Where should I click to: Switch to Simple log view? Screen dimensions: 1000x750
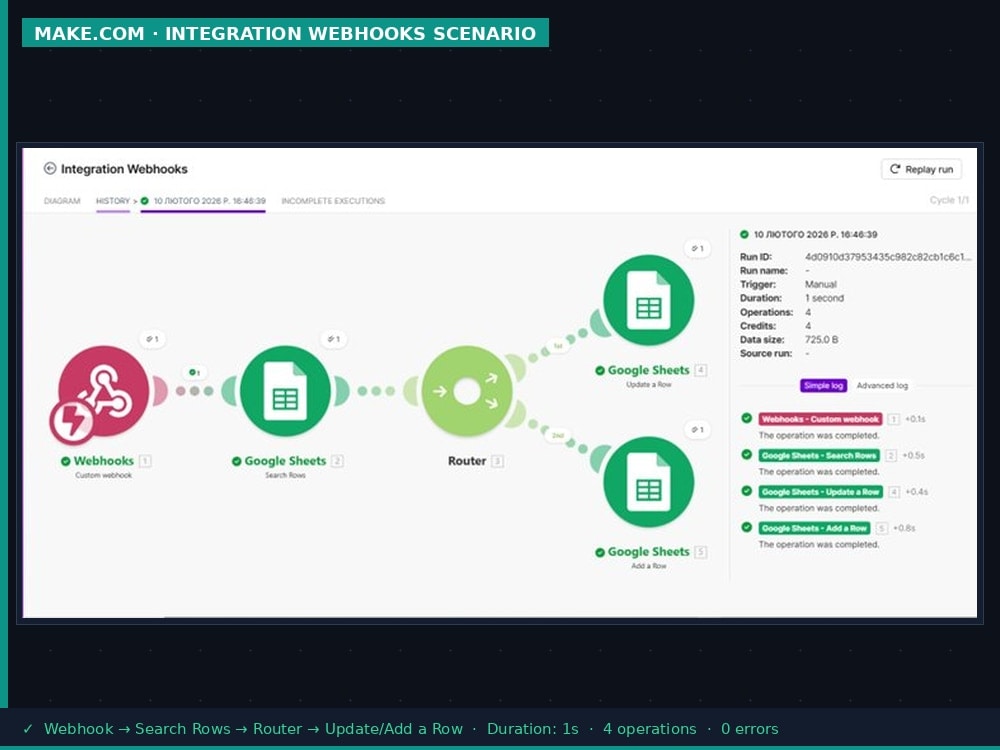click(x=823, y=386)
